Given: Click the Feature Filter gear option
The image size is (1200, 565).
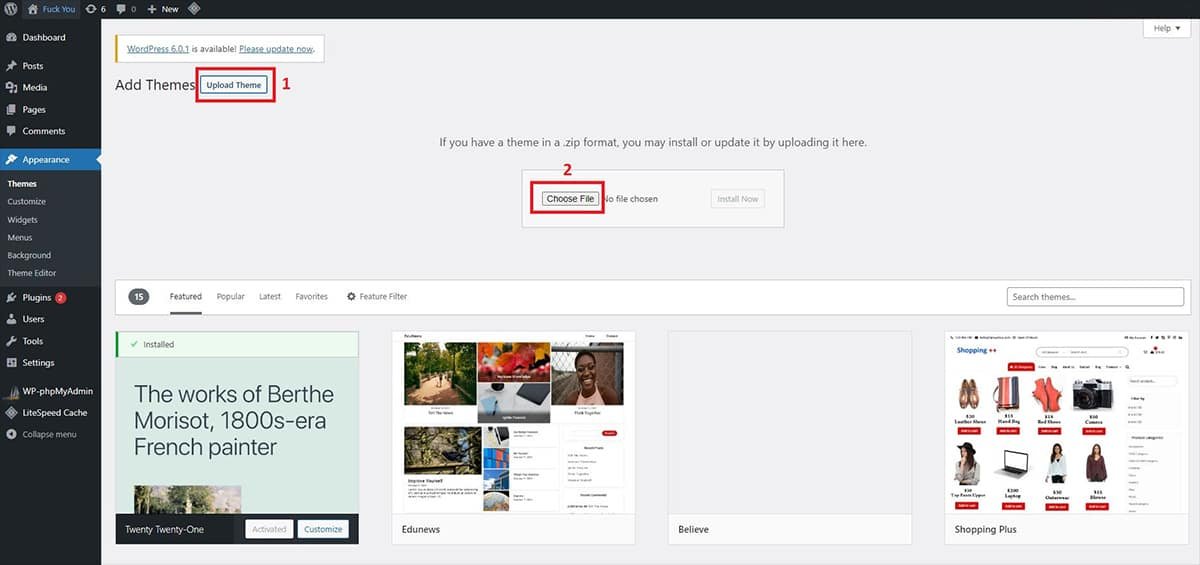Looking at the screenshot, I should [377, 297].
